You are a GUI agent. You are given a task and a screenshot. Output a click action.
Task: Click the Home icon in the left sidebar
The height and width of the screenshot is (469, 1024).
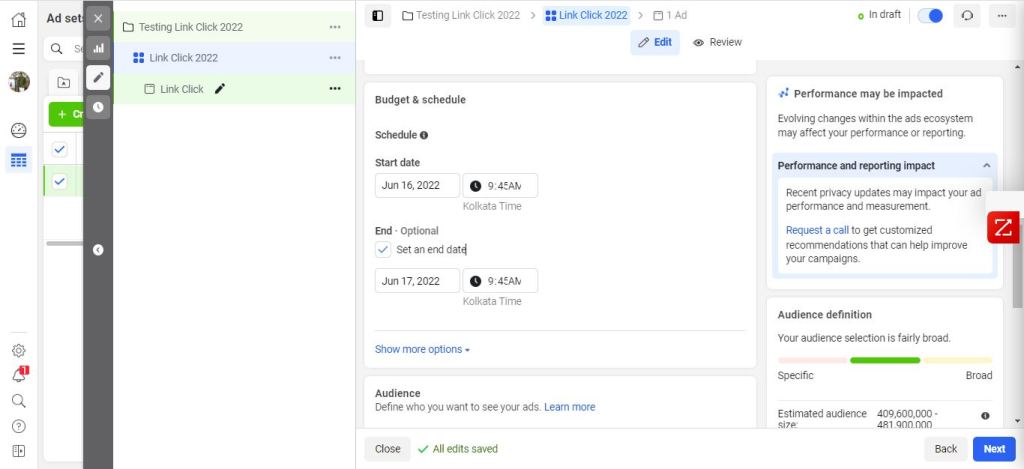(18, 19)
